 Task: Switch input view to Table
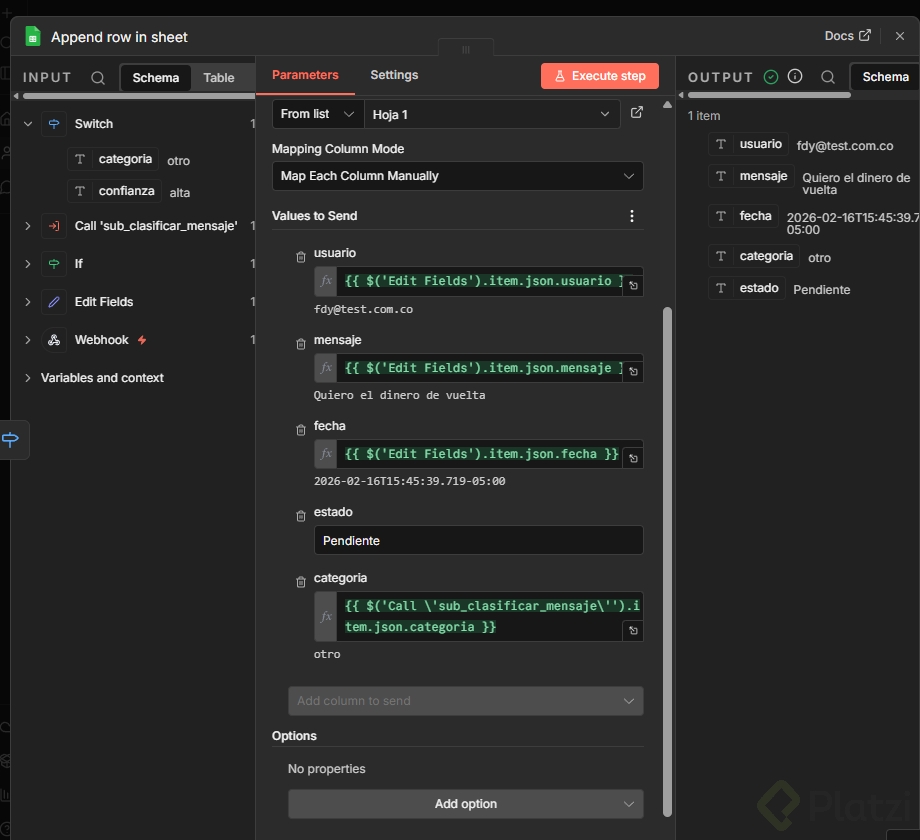(x=219, y=78)
